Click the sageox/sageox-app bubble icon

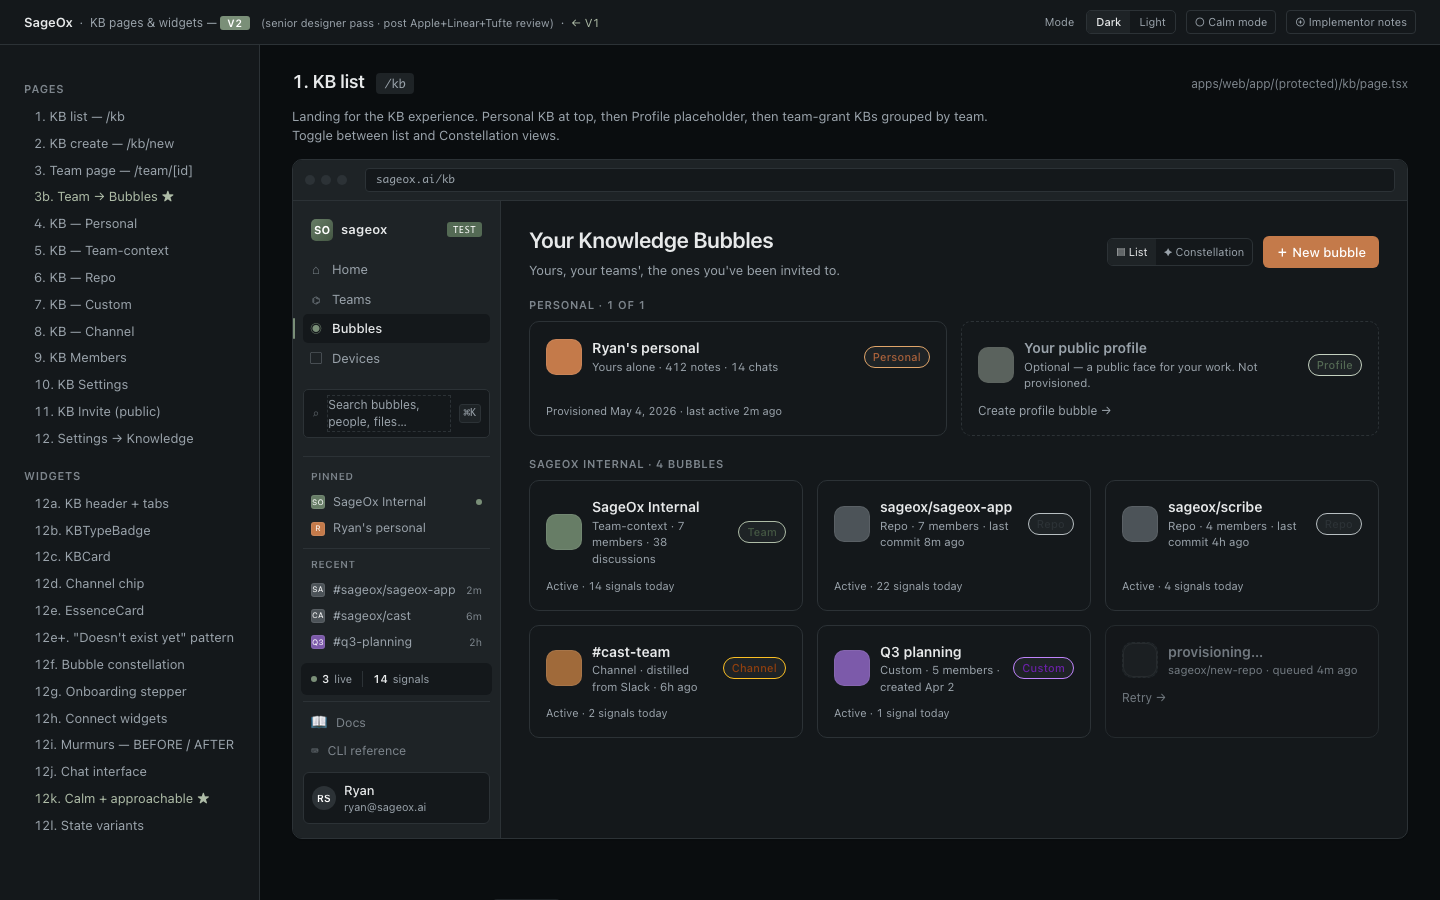[852, 524]
